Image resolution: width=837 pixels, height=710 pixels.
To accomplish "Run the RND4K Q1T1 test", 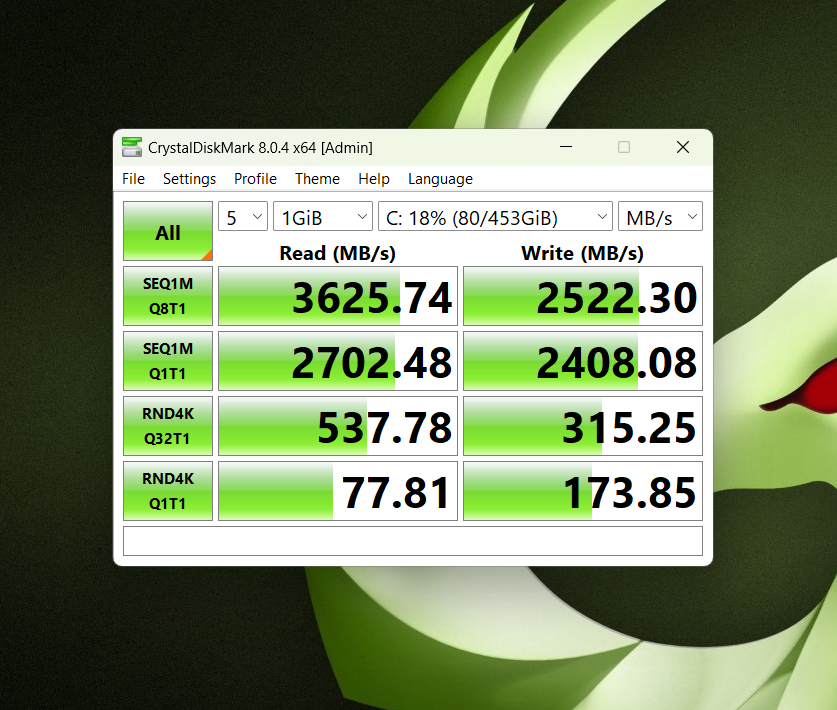I will (x=168, y=491).
